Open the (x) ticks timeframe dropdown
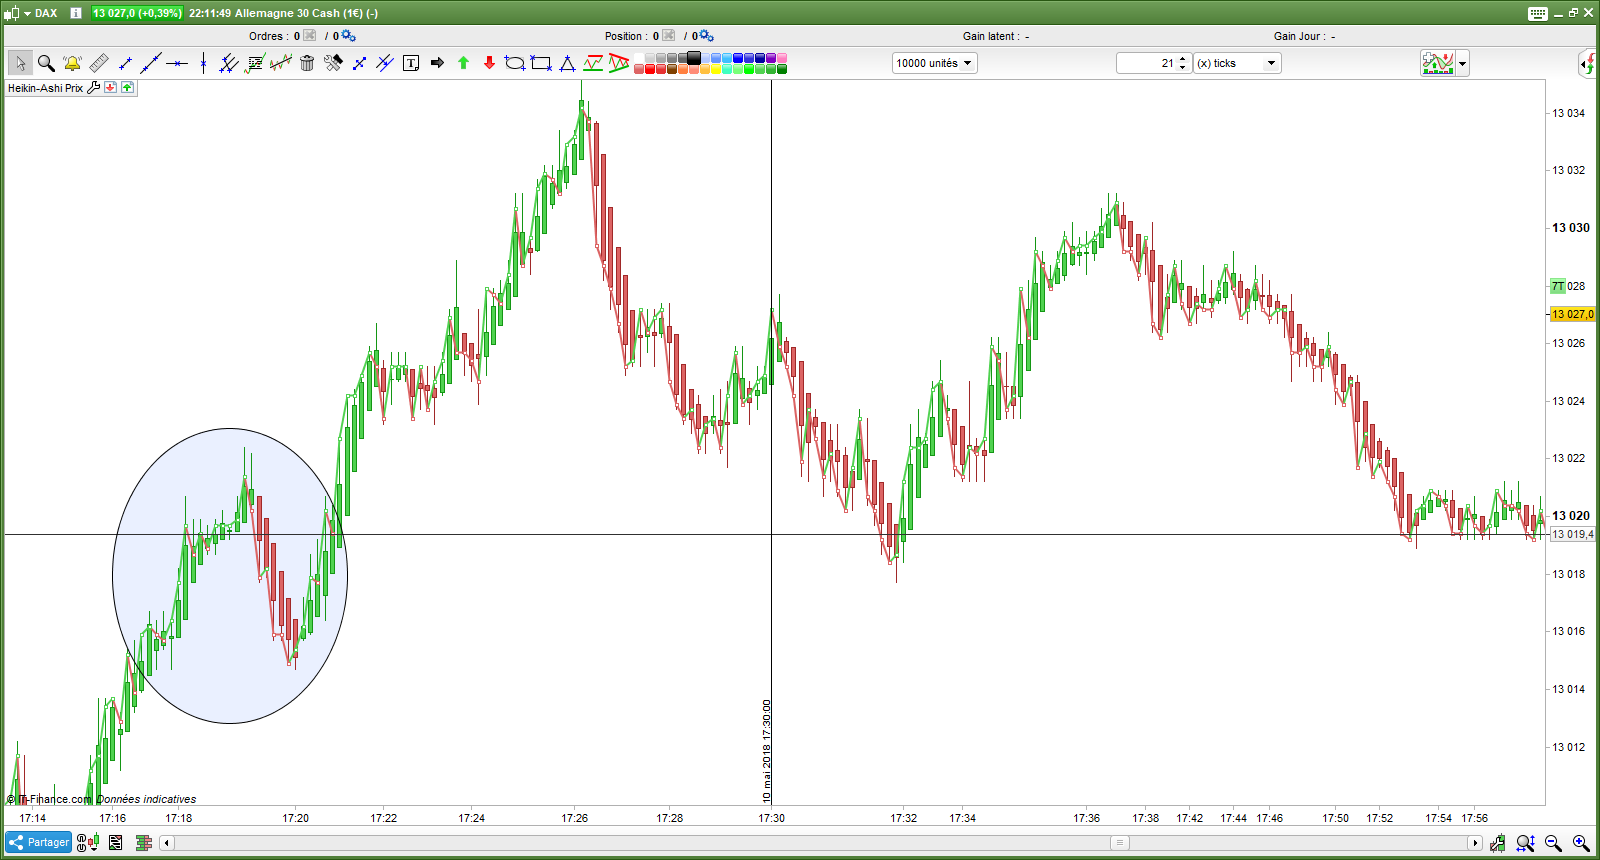Image resolution: width=1600 pixels, height=860 pixels. 1237,63
